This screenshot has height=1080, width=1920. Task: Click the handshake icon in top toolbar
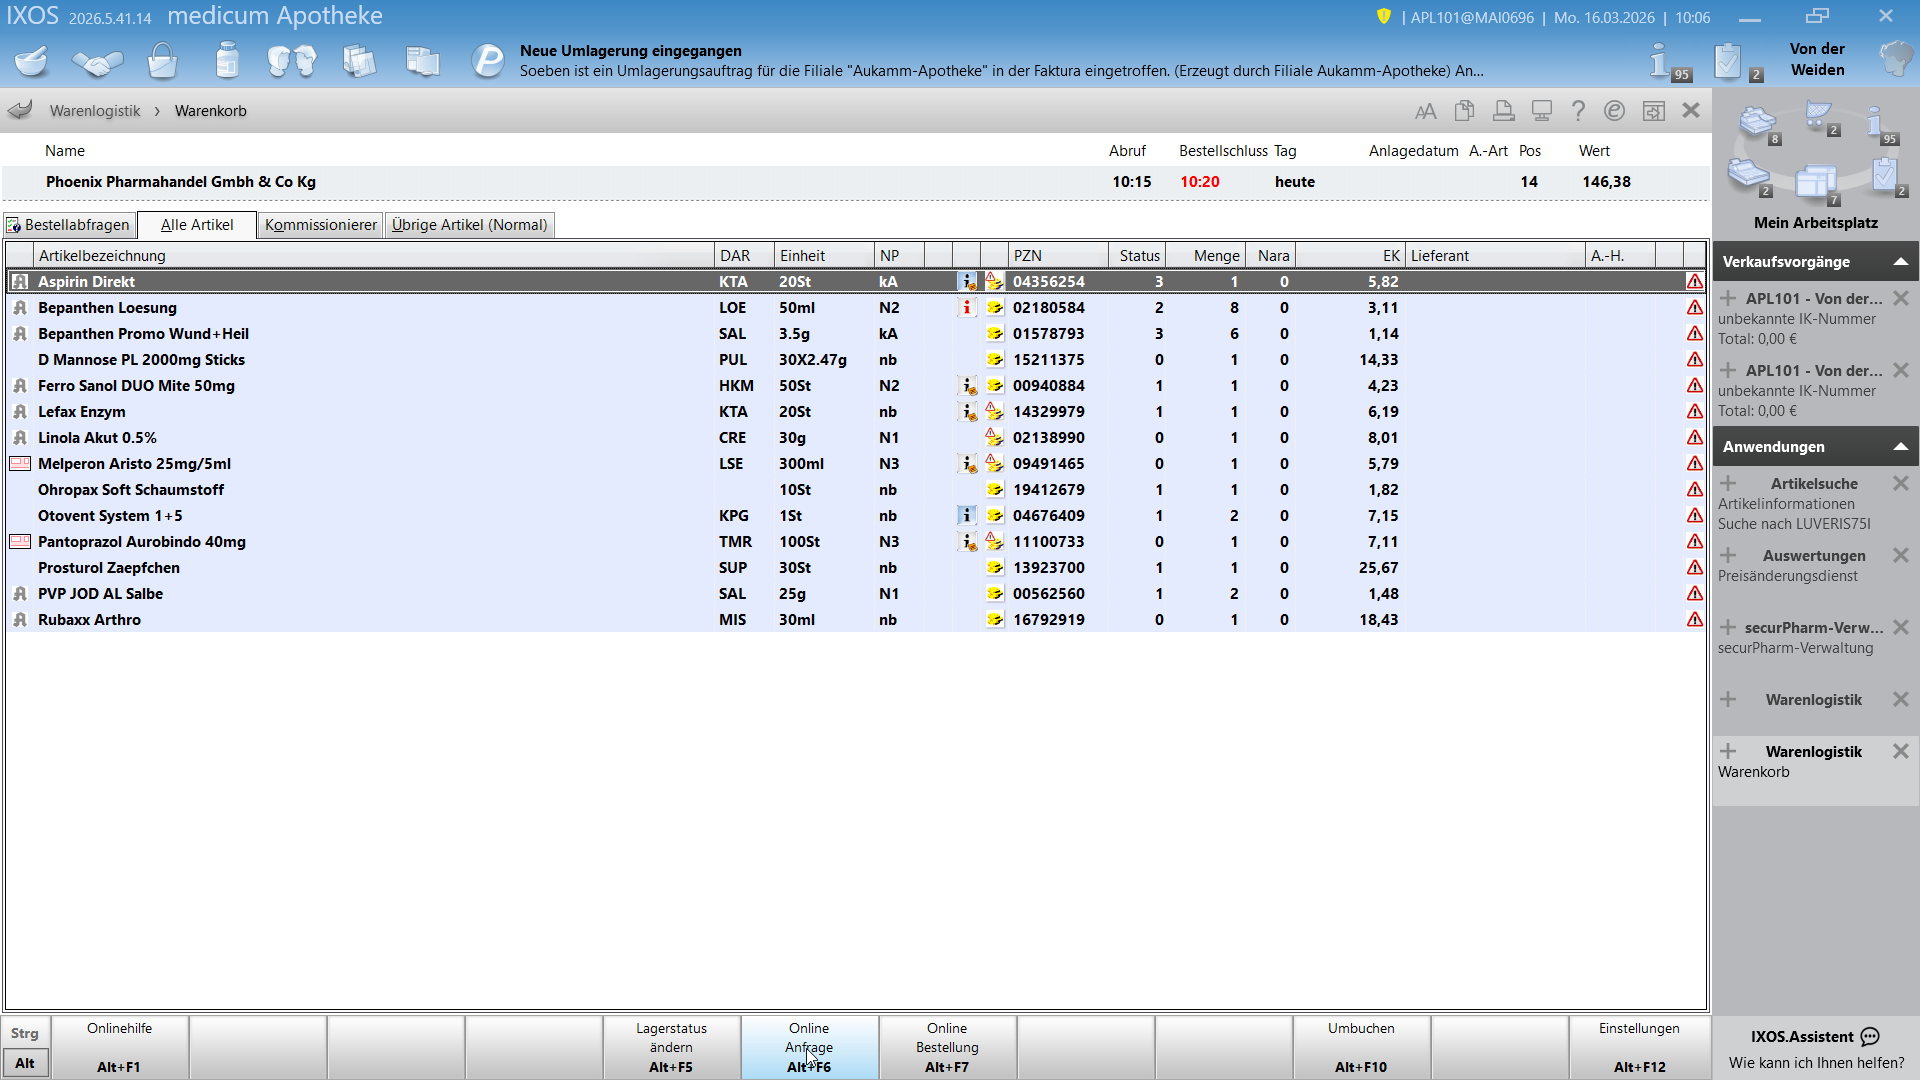[x=97, y=62]
